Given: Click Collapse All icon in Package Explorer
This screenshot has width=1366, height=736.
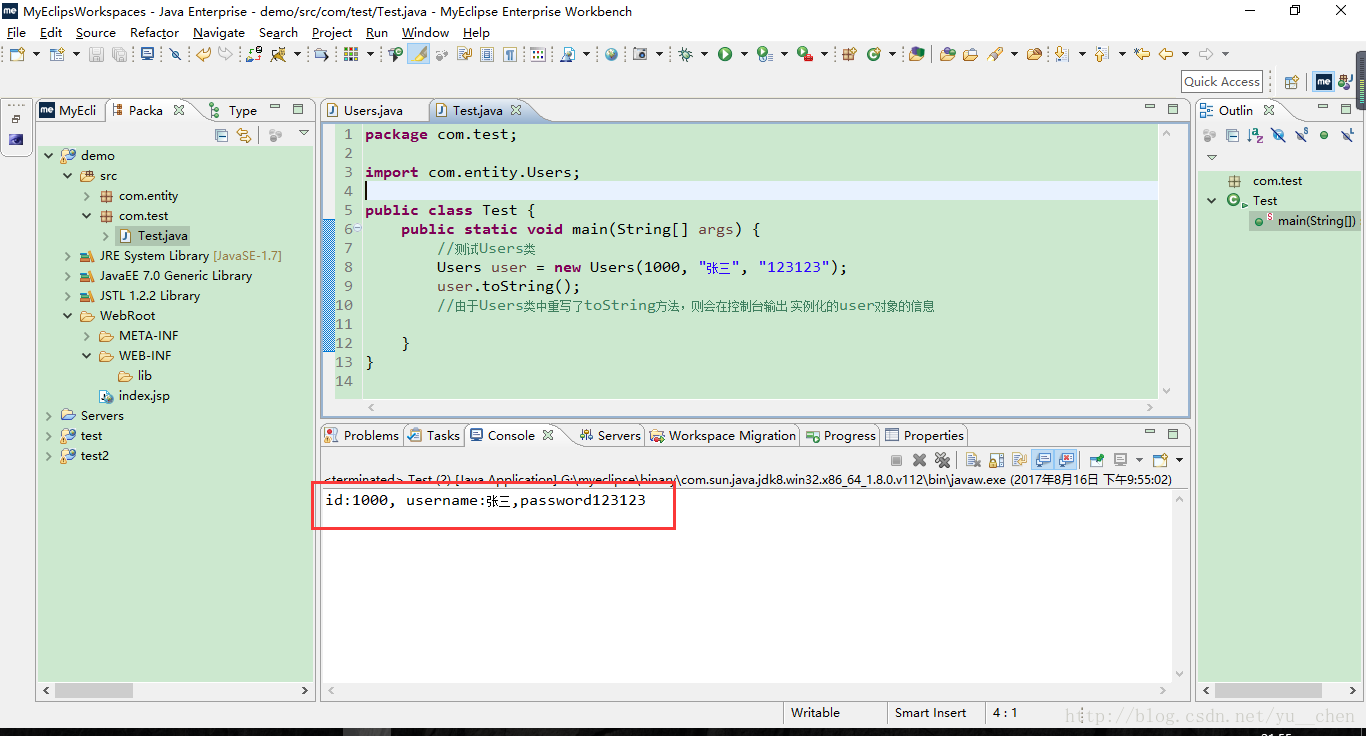Looking at the screenshot, I should pos(222,135).
